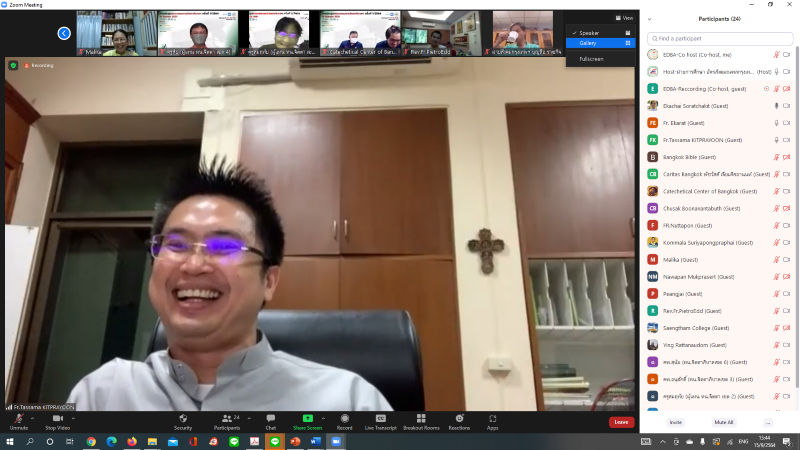Open Breakout Rooms icon
Screen dimensions: 800x450
click(421, 418)
